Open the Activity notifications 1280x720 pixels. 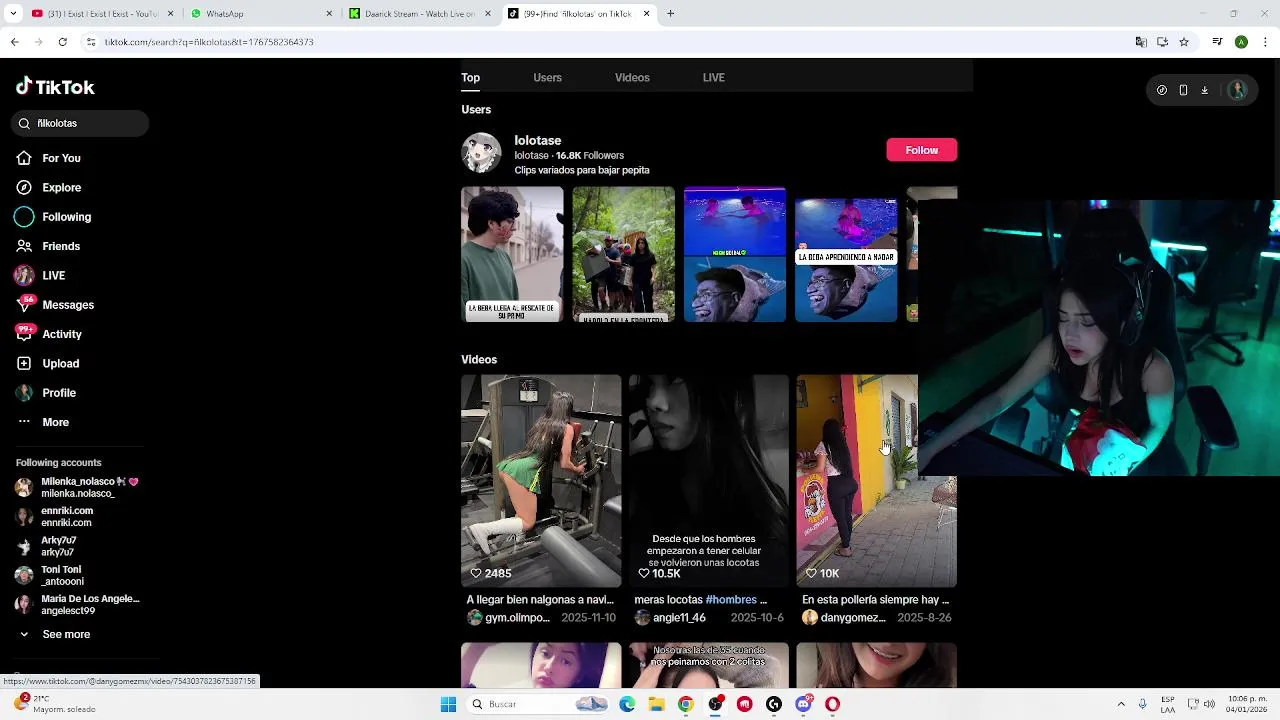pyautogui.click(x=49, y=334)
